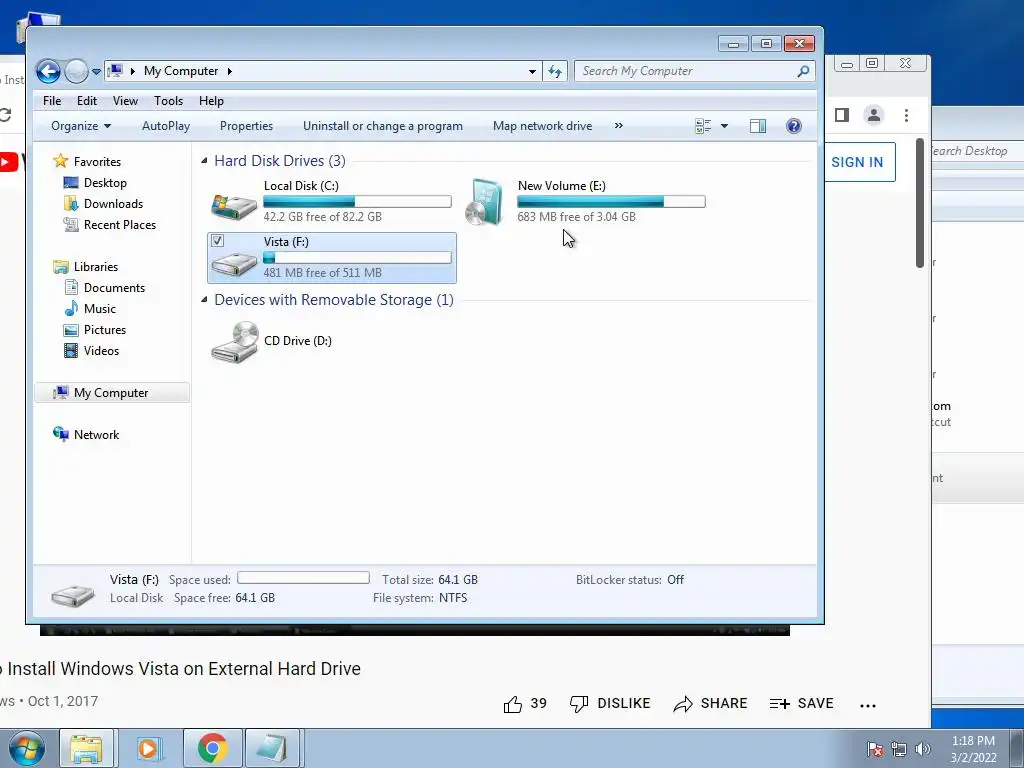Open the address bar history dropdown
The width and height of the screenshot is (1024, 768).
[532, 72]
